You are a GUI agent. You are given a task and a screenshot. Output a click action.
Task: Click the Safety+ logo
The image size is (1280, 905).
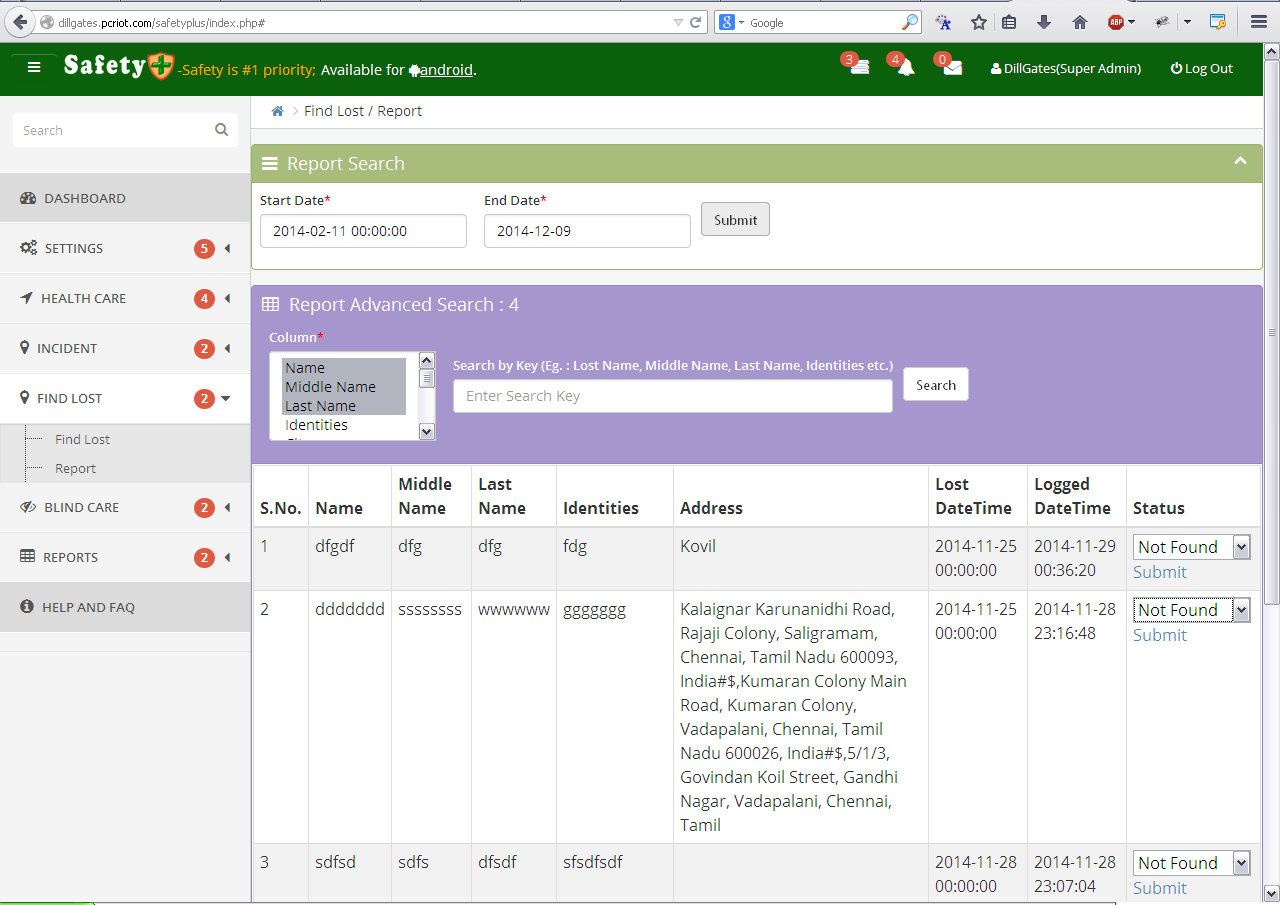tap(118, 66)
